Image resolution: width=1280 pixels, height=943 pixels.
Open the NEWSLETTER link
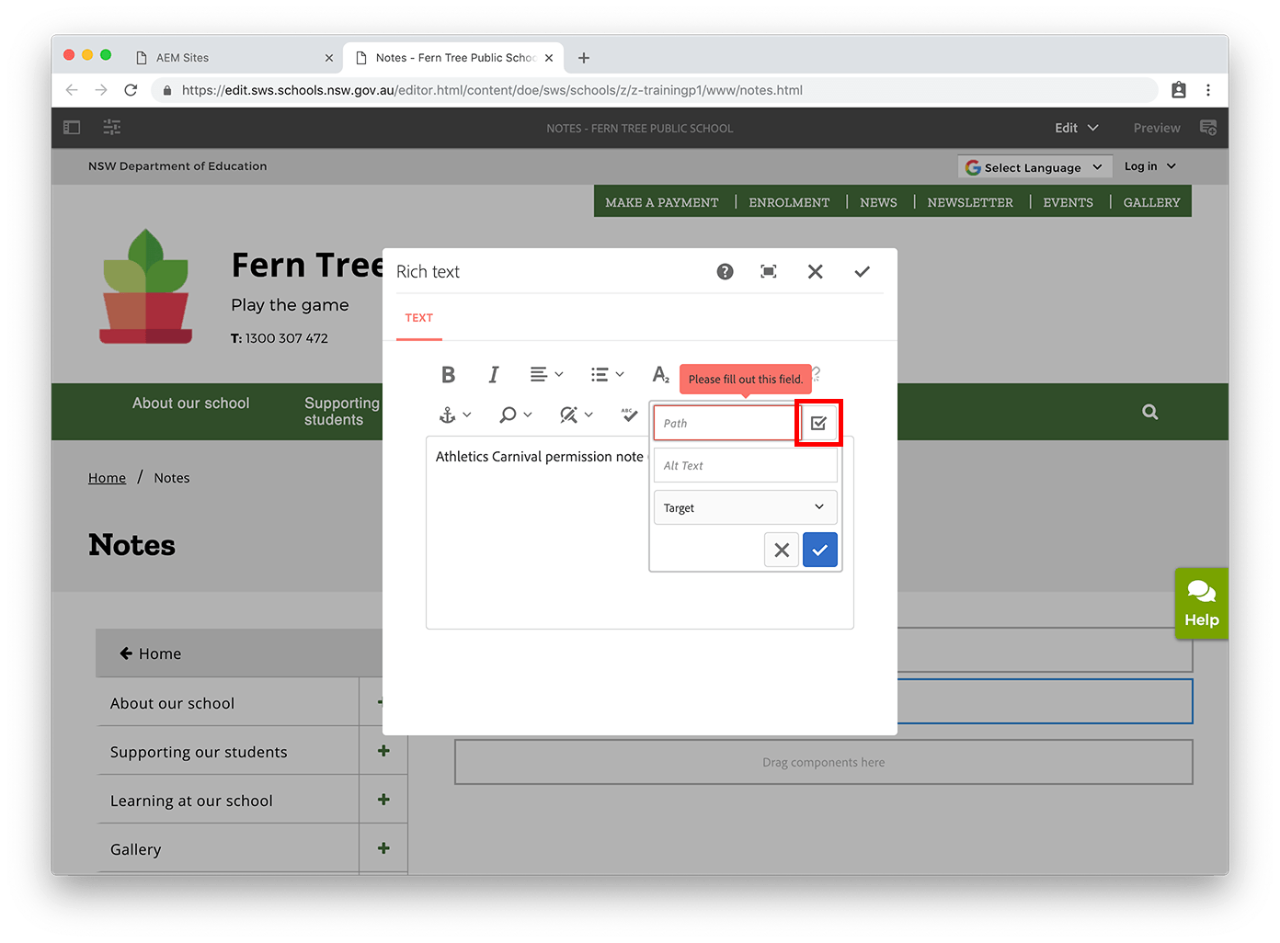pos(970,202)
